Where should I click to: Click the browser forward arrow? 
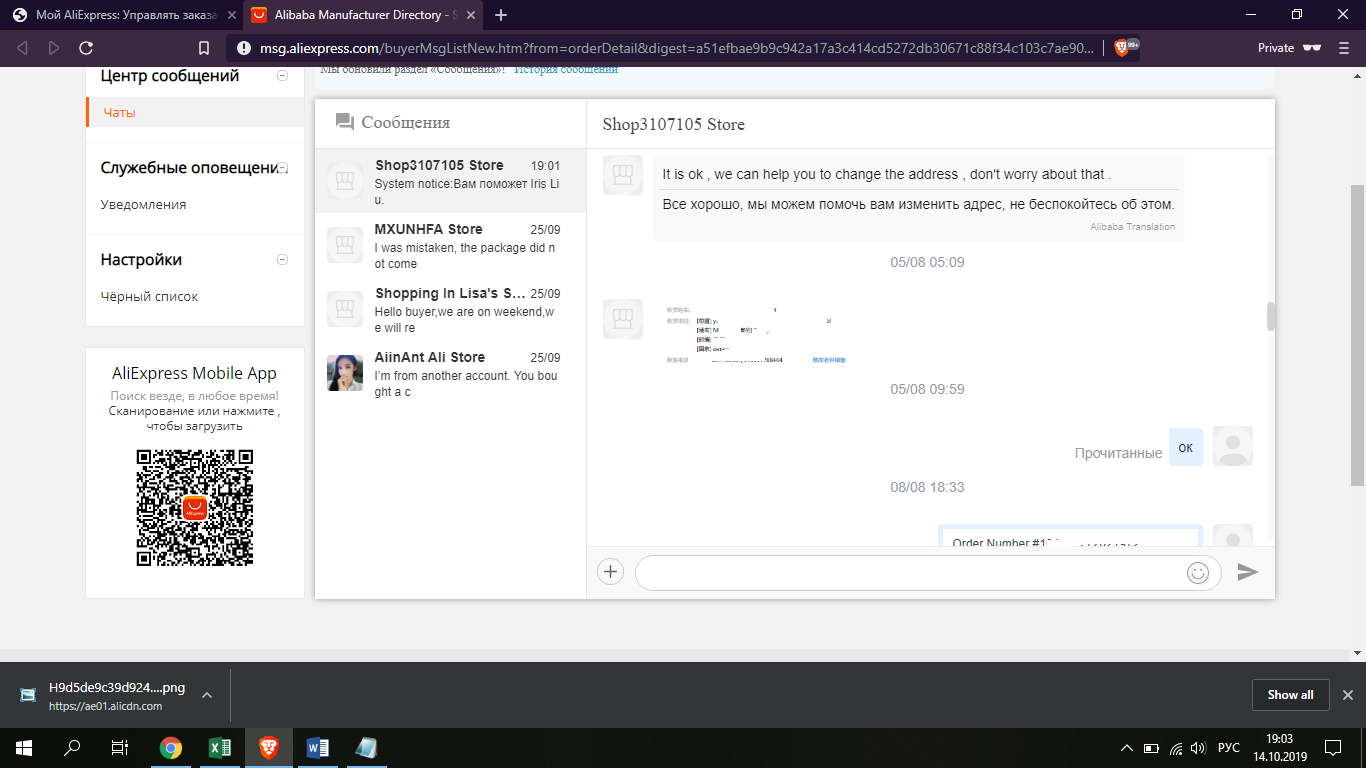tap(54, 48)
